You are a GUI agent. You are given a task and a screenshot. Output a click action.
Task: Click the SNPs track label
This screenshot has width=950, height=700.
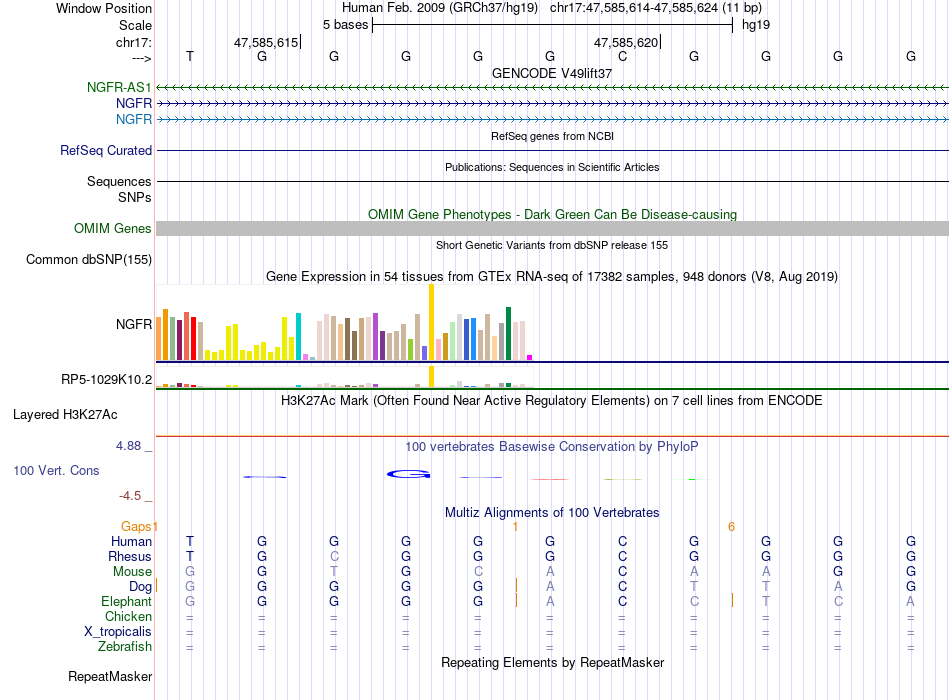pyautogui.click(x=135, y=198)
